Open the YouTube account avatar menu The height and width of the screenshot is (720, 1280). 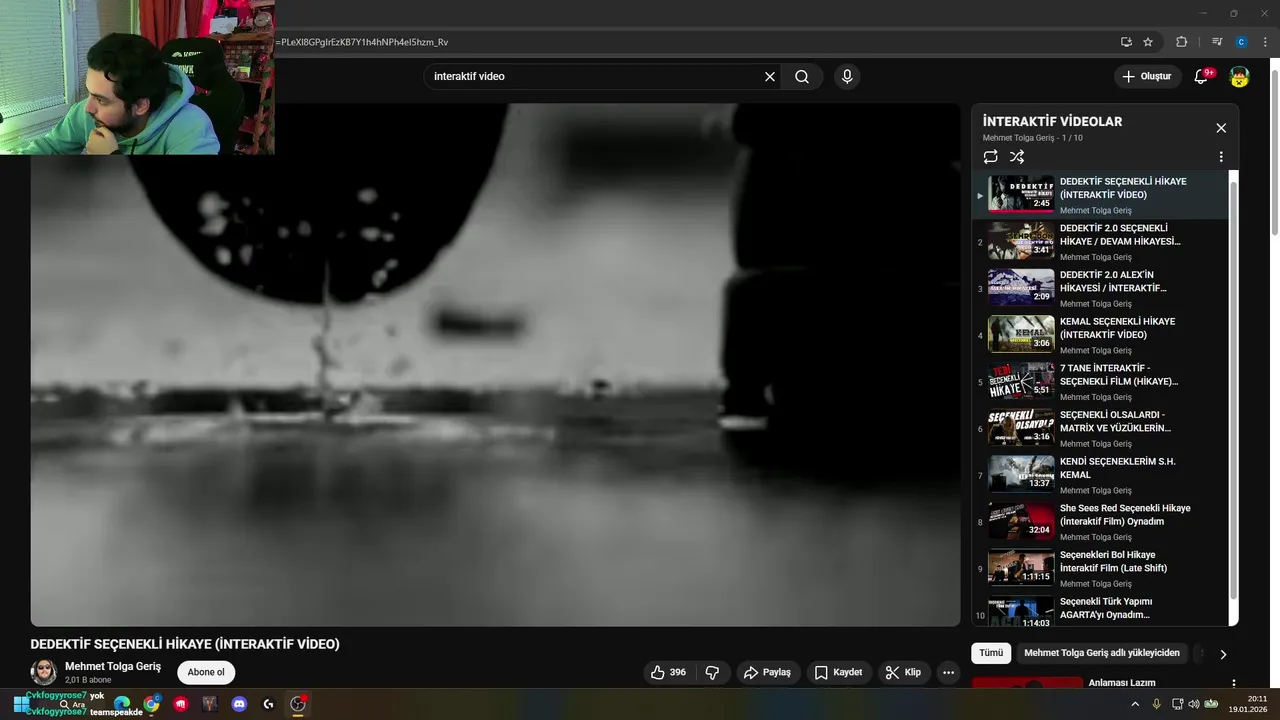coord(1240,77)
